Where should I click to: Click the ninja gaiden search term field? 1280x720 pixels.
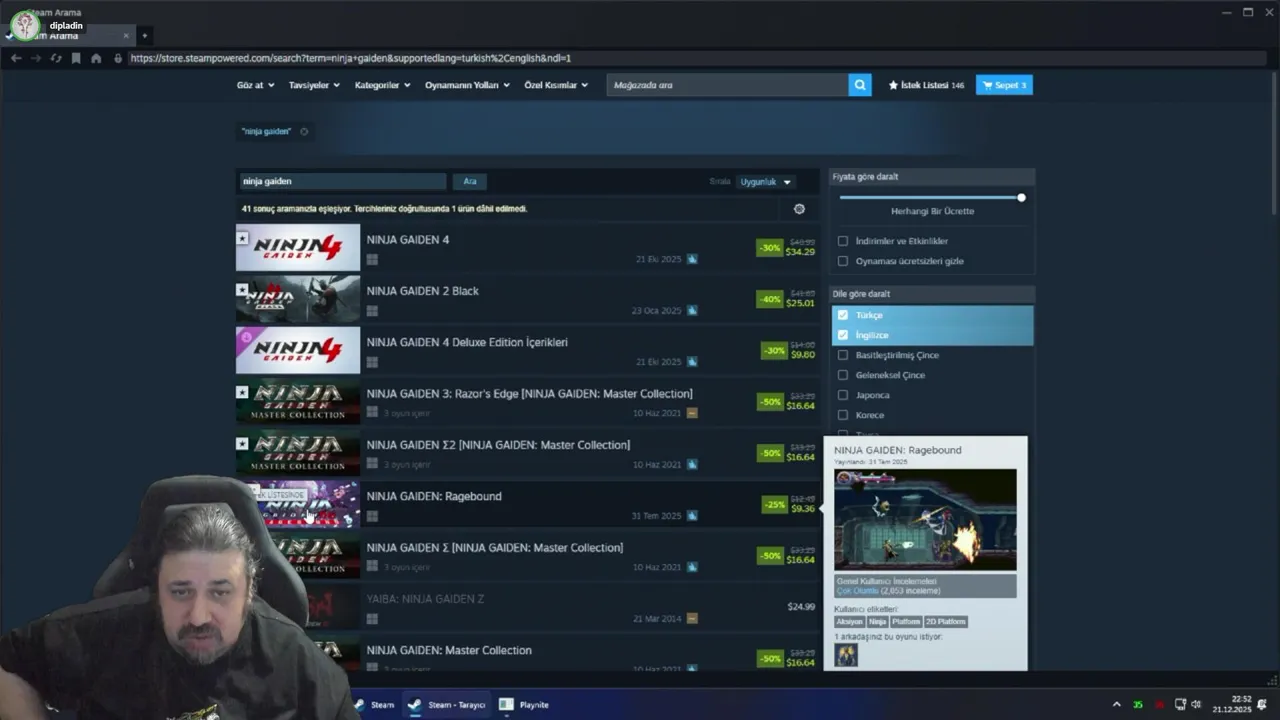click(342, 181)
